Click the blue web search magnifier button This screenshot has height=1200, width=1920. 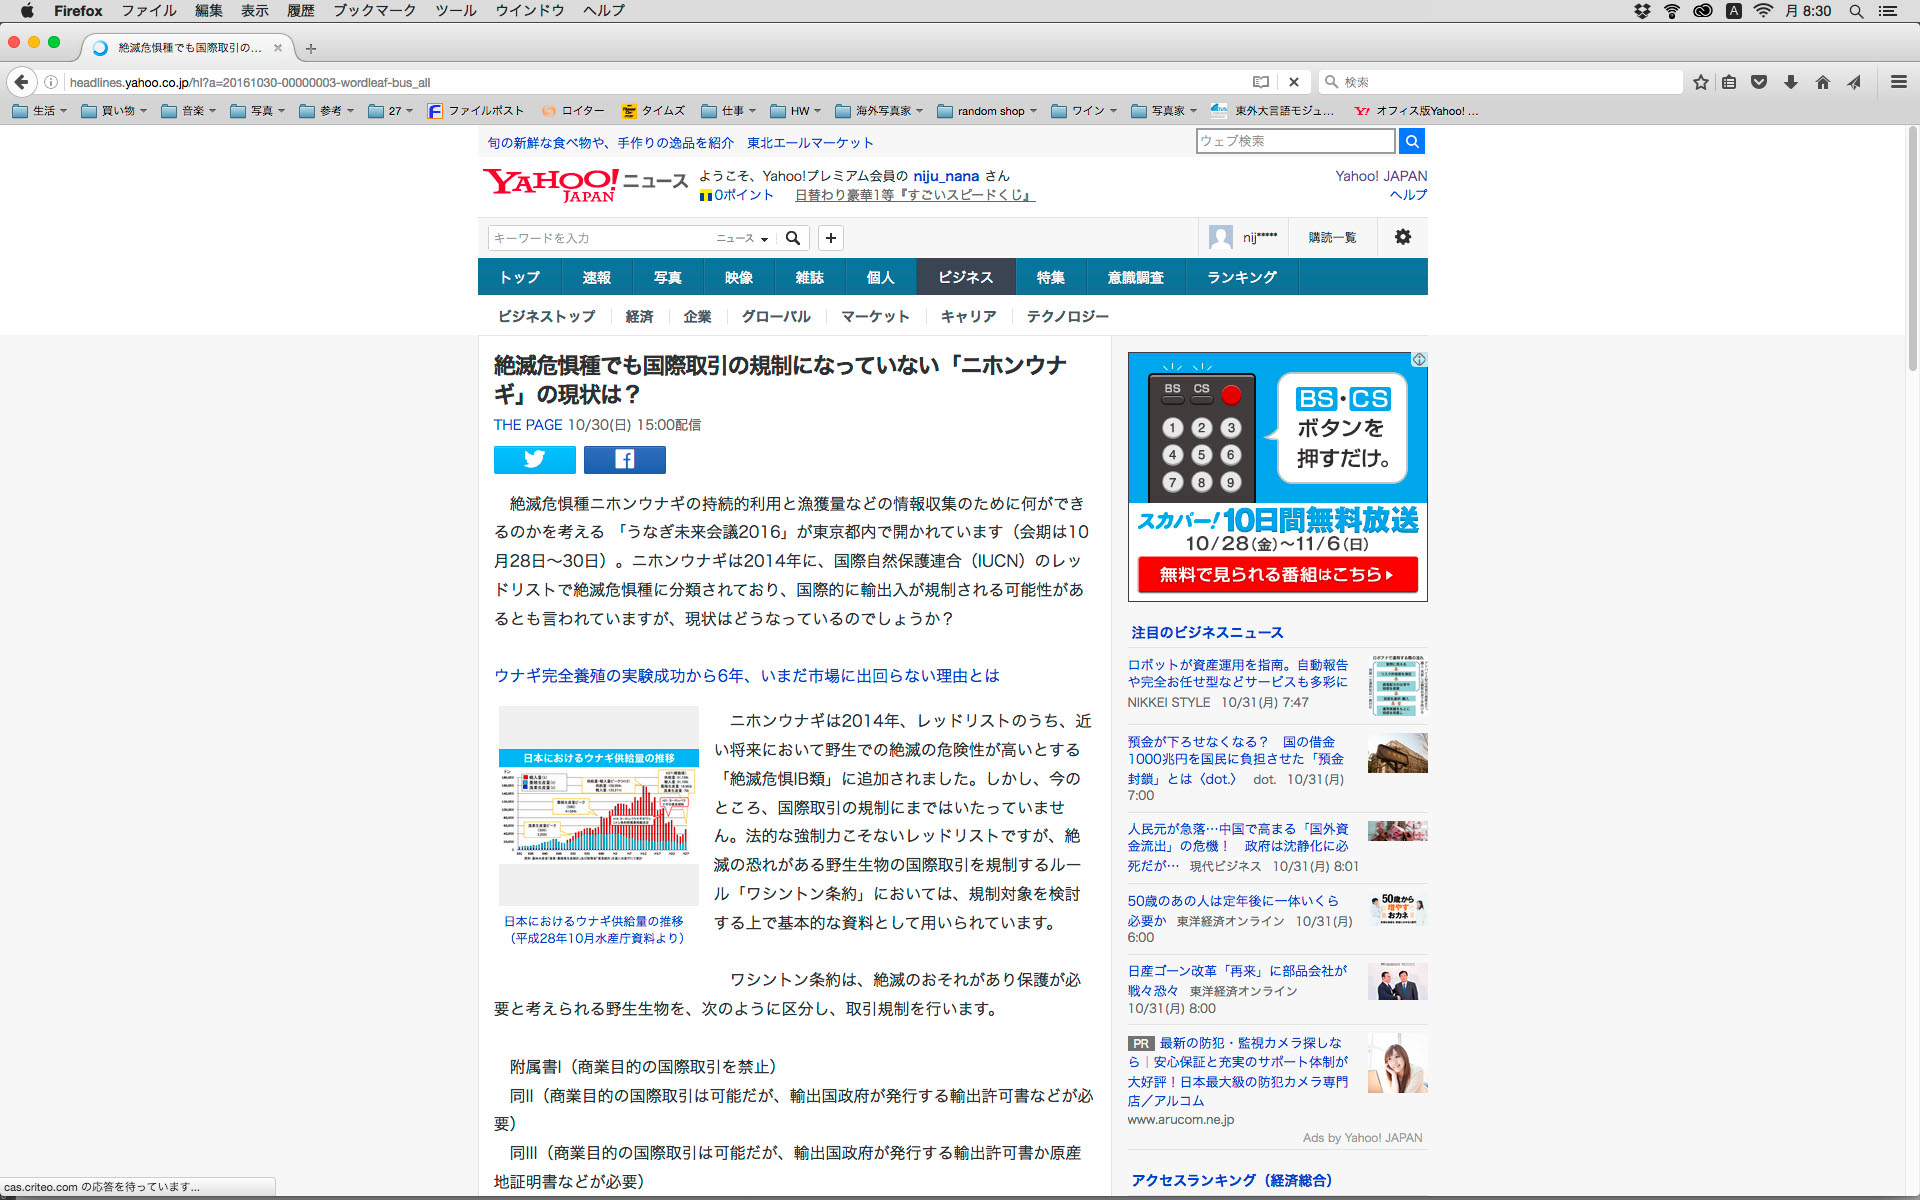pos(1411,141)
